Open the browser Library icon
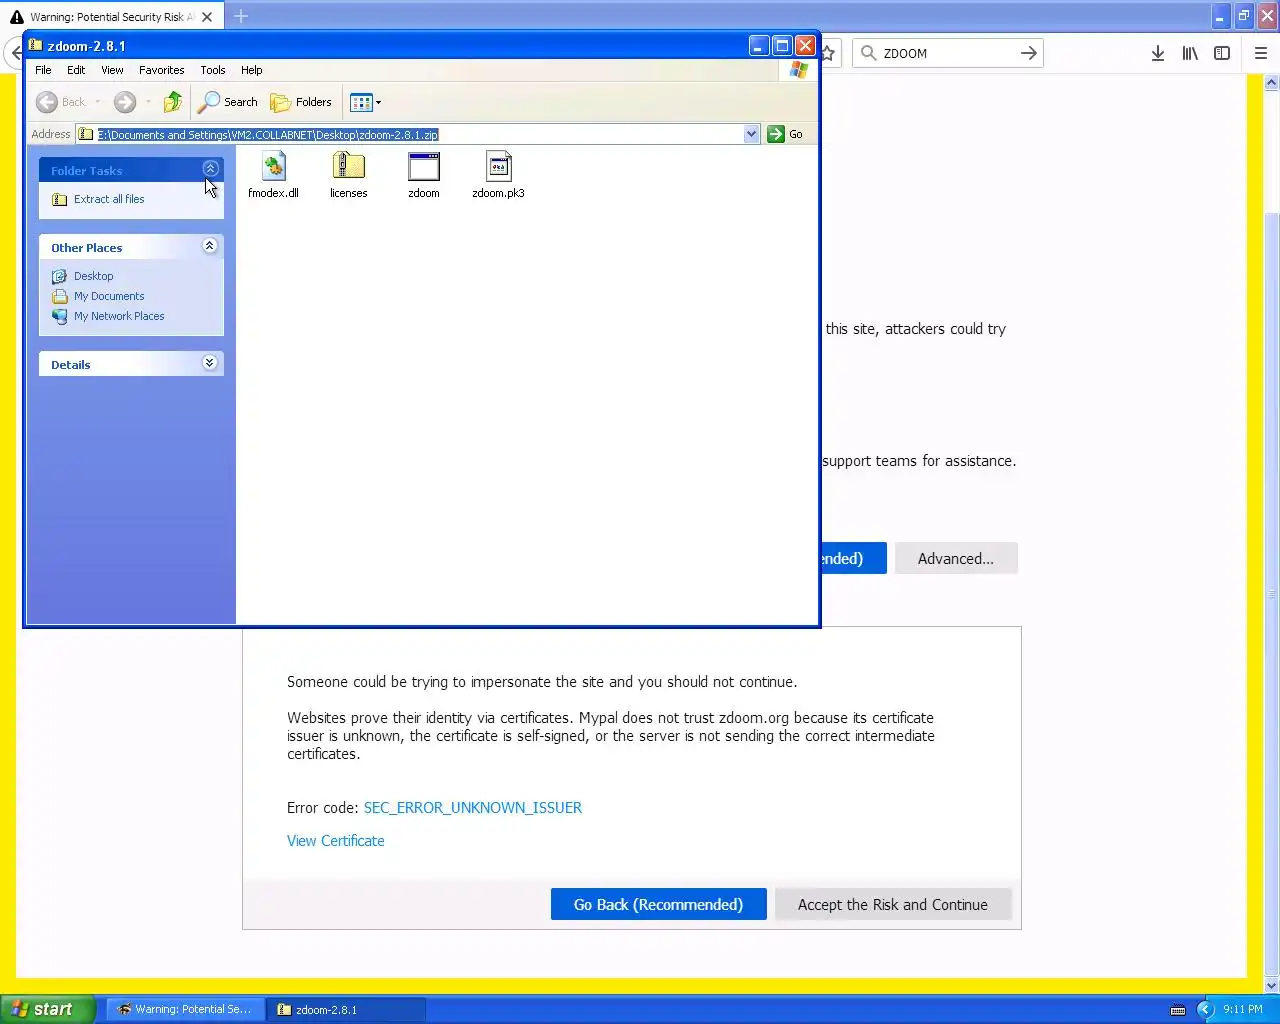The height and width of the screenshot is (1024, 1280). point(1190,53)
